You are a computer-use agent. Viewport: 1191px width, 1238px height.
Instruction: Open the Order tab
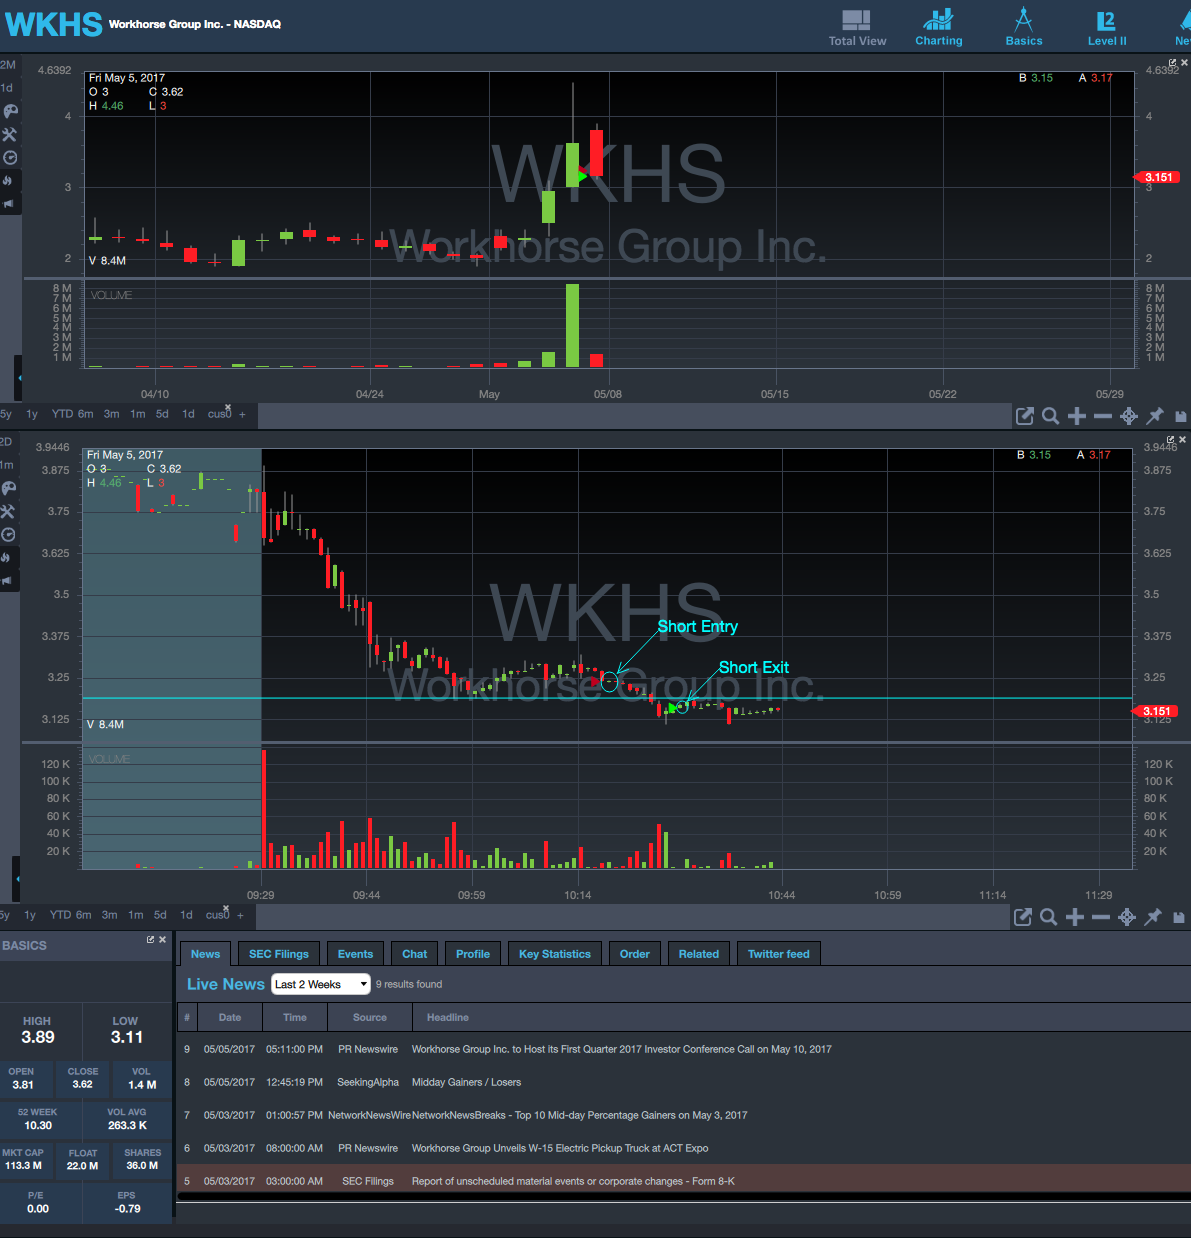(x=635, y=954)
